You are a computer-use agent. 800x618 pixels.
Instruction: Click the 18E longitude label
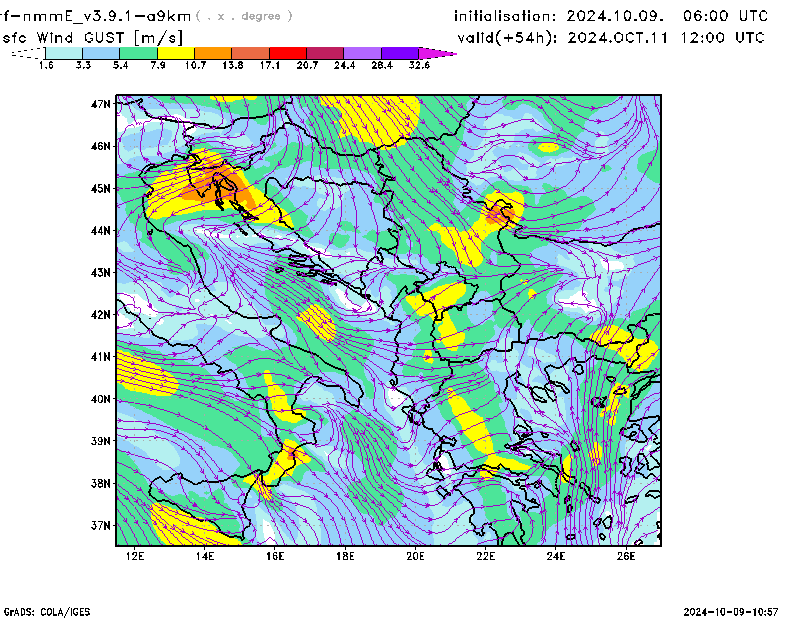(x=345, y=556)
